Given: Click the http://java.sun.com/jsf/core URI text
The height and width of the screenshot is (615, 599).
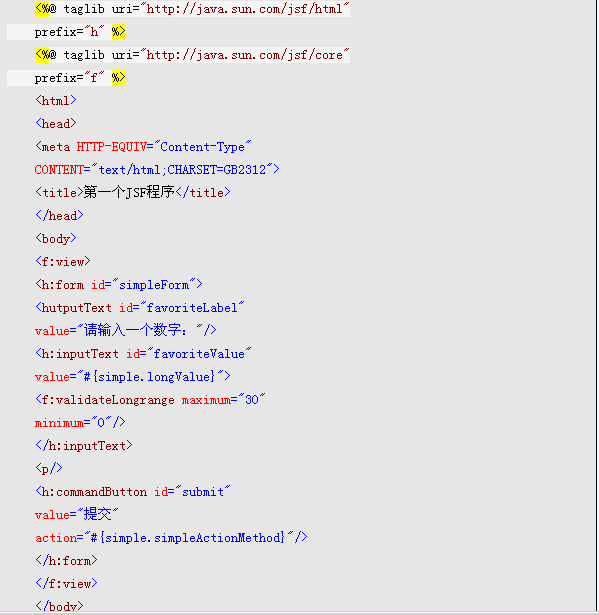Looking at the screenshot, I should (244, 55).
